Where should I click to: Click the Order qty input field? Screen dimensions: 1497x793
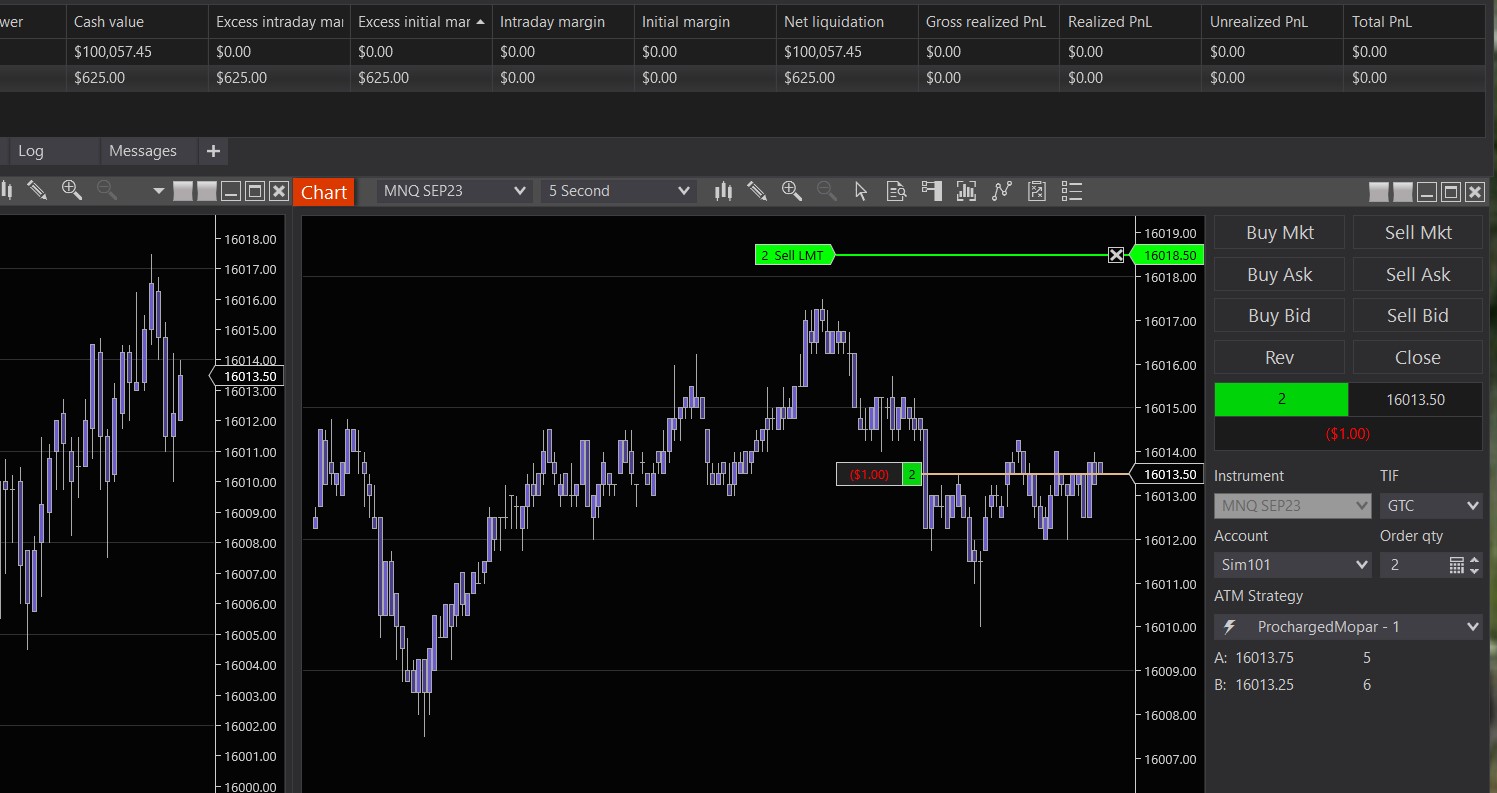[x=1411, y=566]
